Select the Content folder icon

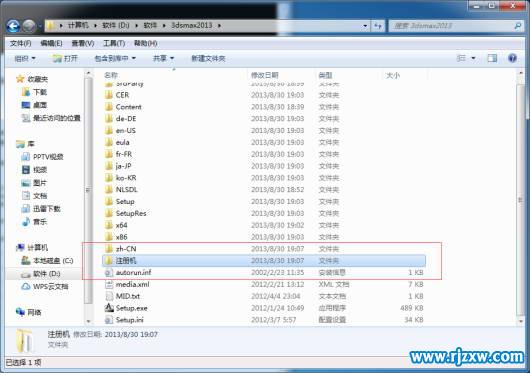(x=109, y=107)
